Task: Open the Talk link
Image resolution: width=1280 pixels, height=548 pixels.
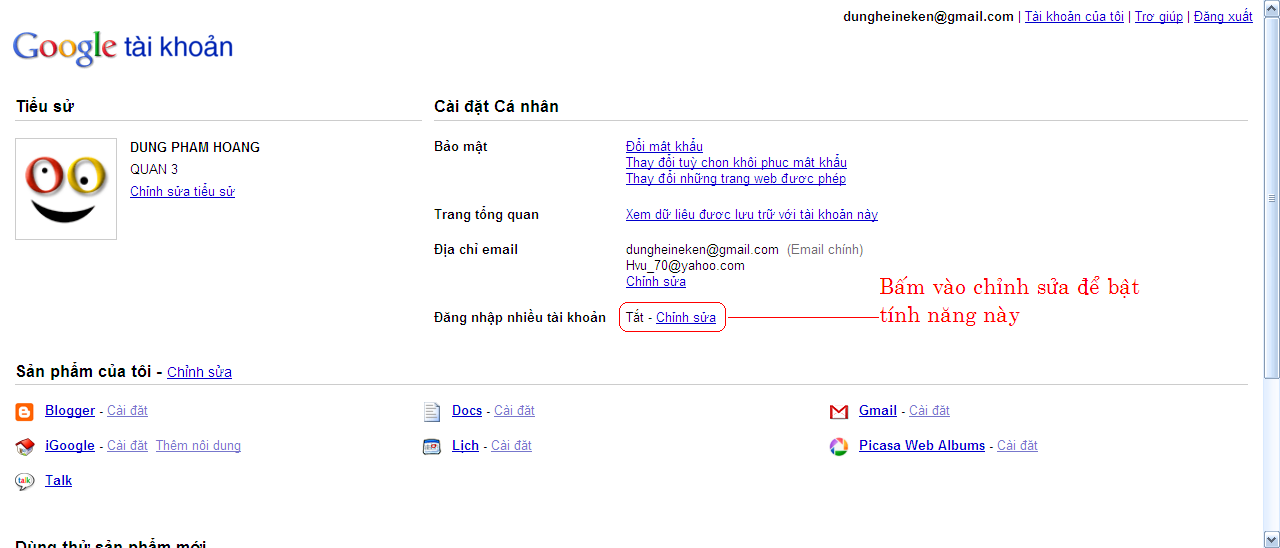Action: pyautogui.click(x=58, y=481)
